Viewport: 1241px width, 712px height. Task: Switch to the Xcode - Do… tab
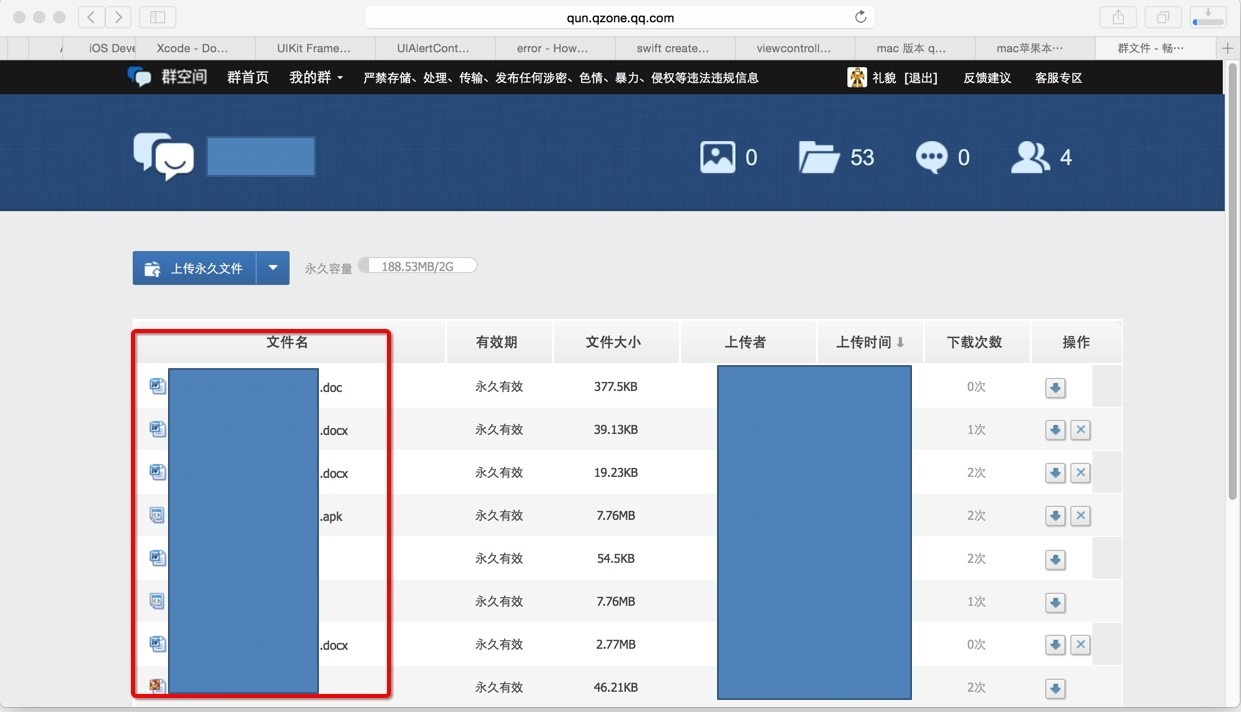pyautogui.click(x=195, y=48)
